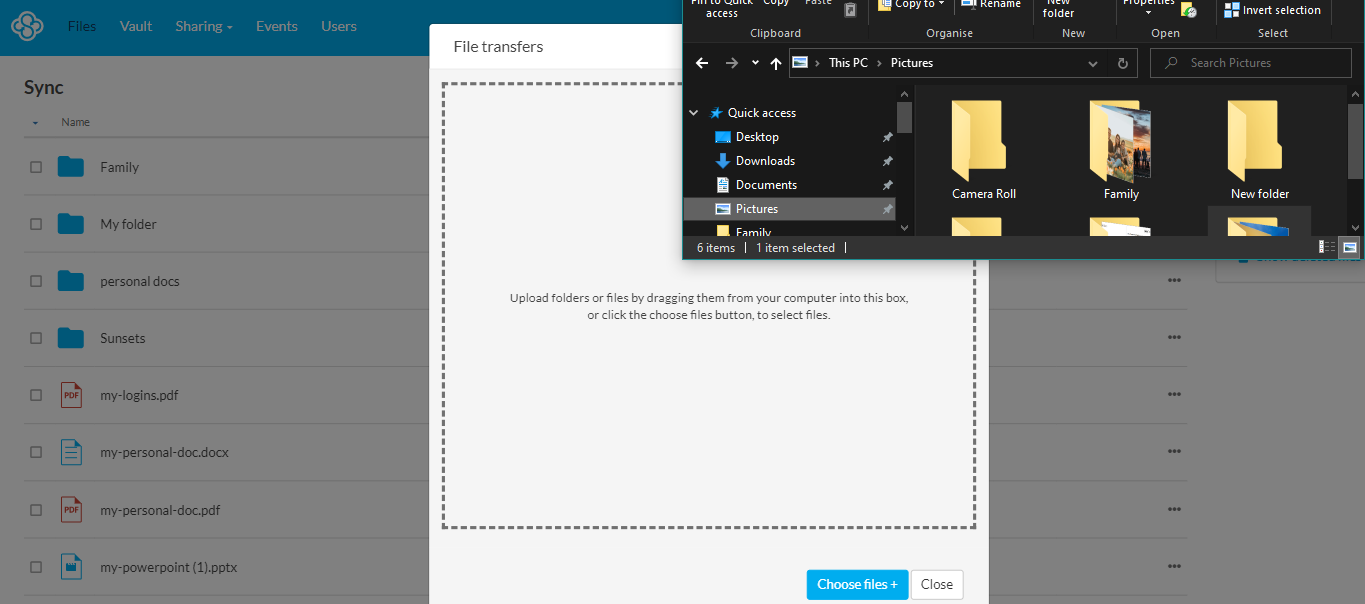Click the up-one-level arrow in Explorer
The width and height of the screenshot is (1365, 604).
pyautogui.click(x=776, y=63)
